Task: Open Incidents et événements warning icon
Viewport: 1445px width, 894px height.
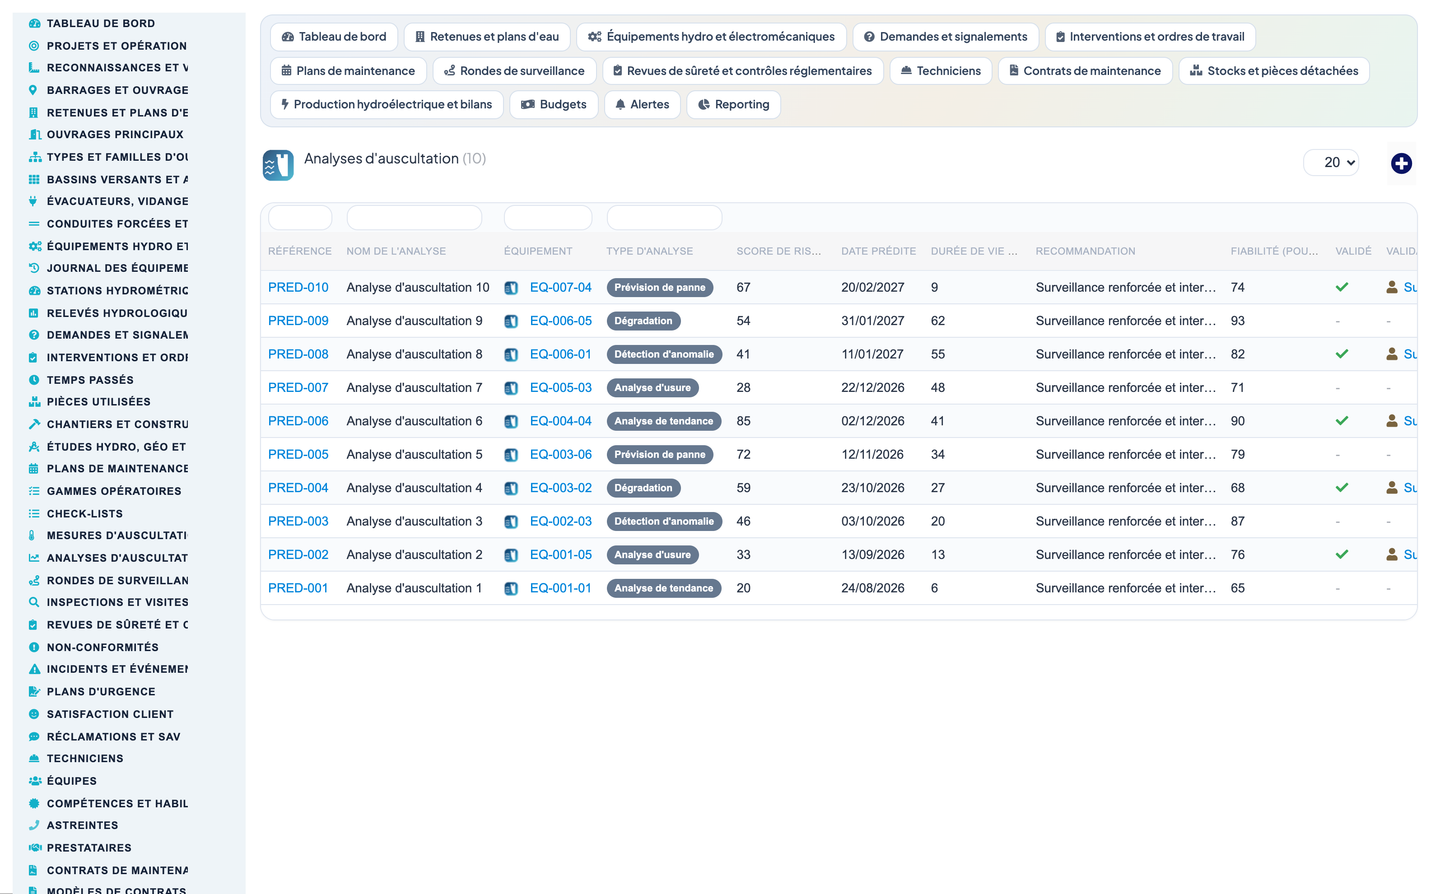Action: tap(34, 669)
